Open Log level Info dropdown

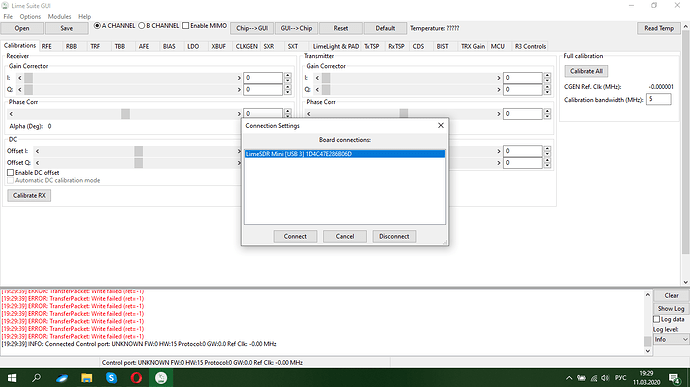(671, 339)
